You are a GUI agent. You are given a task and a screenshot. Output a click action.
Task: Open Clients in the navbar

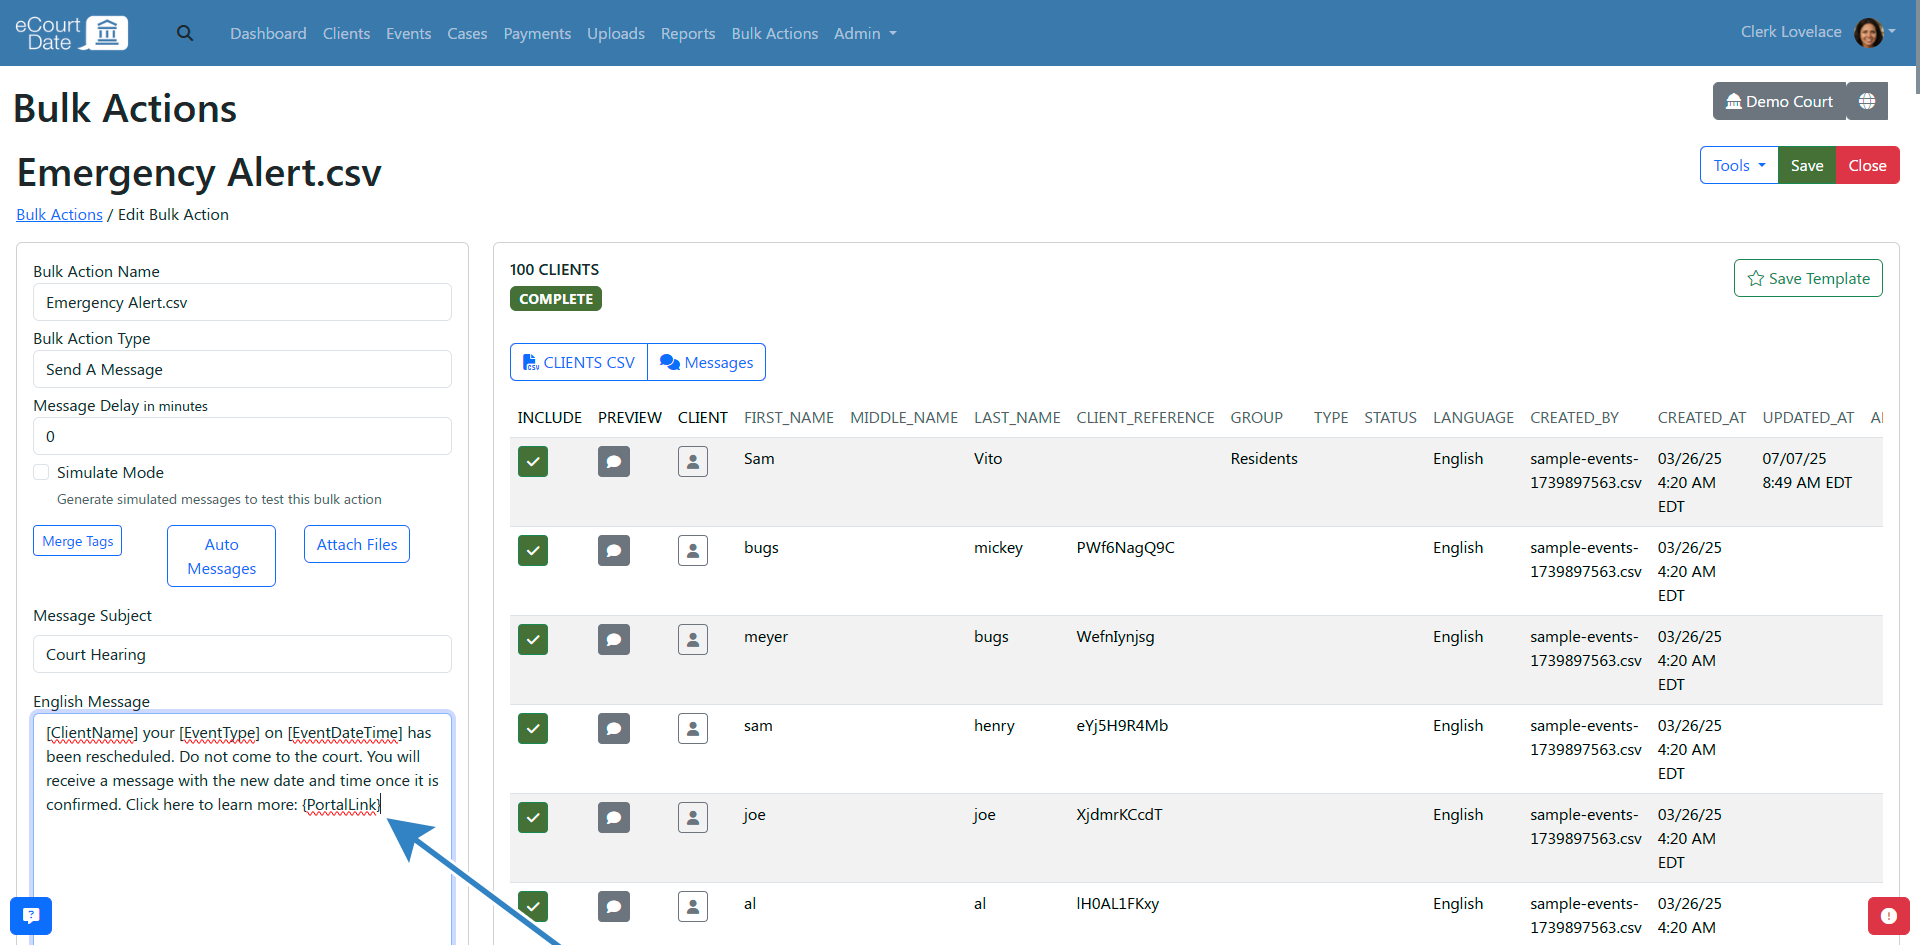point(346,33)
